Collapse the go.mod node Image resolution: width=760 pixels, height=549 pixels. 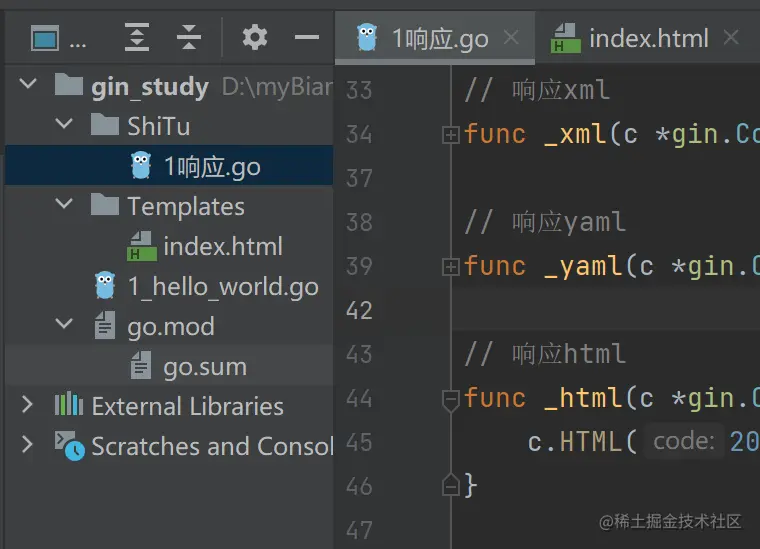pos(64,325)
